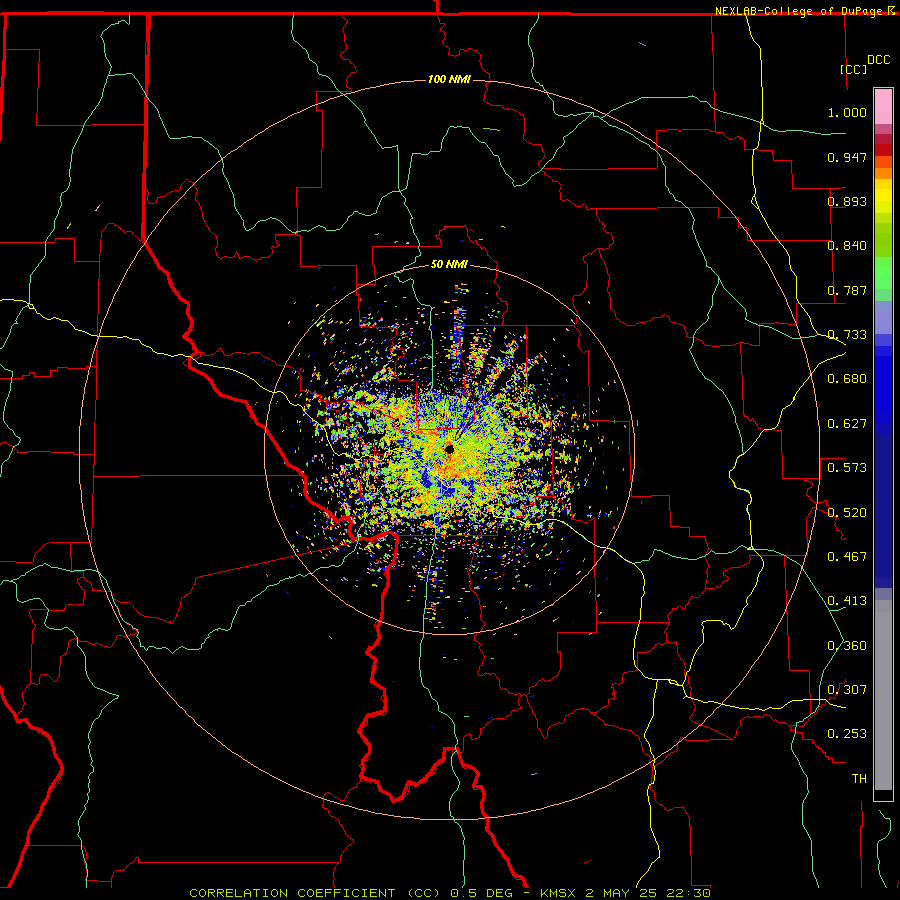Pick the bright green color bar segment

883,273
